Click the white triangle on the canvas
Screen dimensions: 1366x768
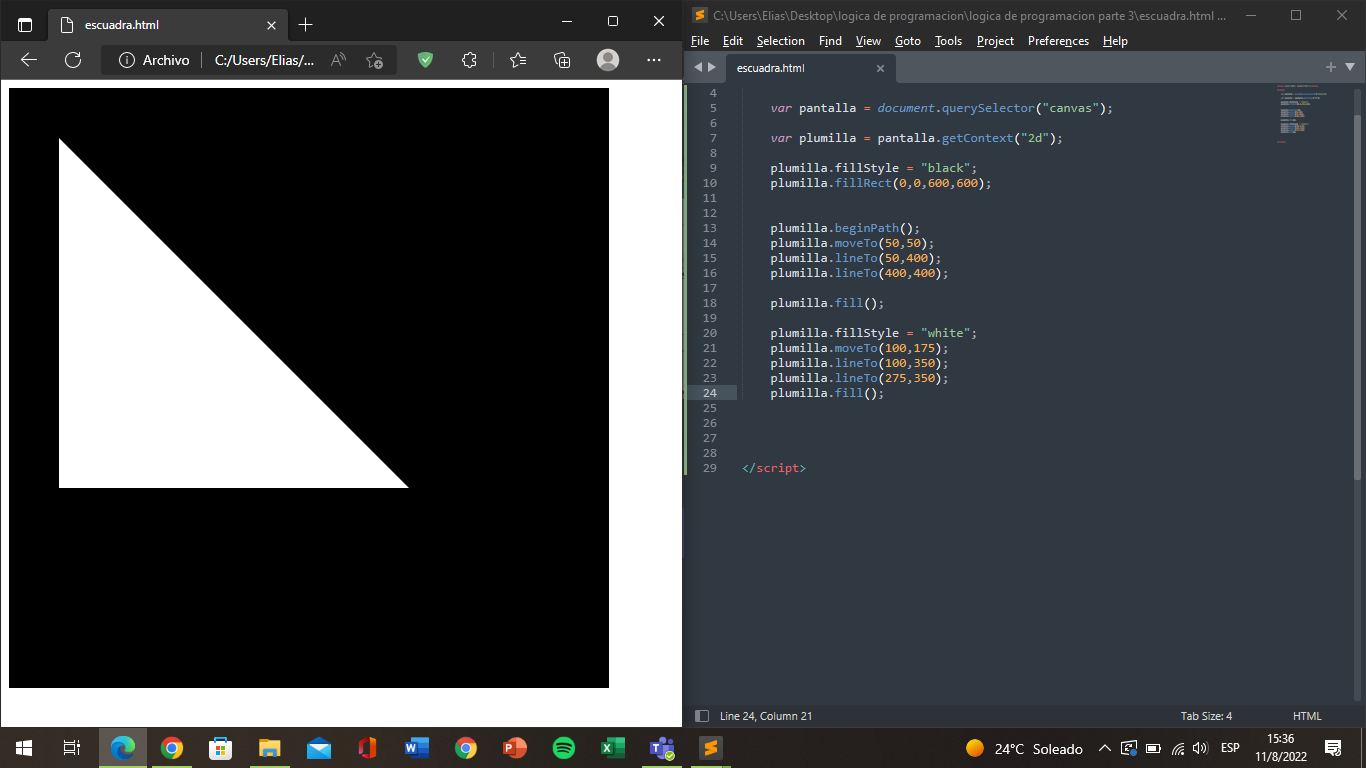pyautogui.click(x=175, y=372)
